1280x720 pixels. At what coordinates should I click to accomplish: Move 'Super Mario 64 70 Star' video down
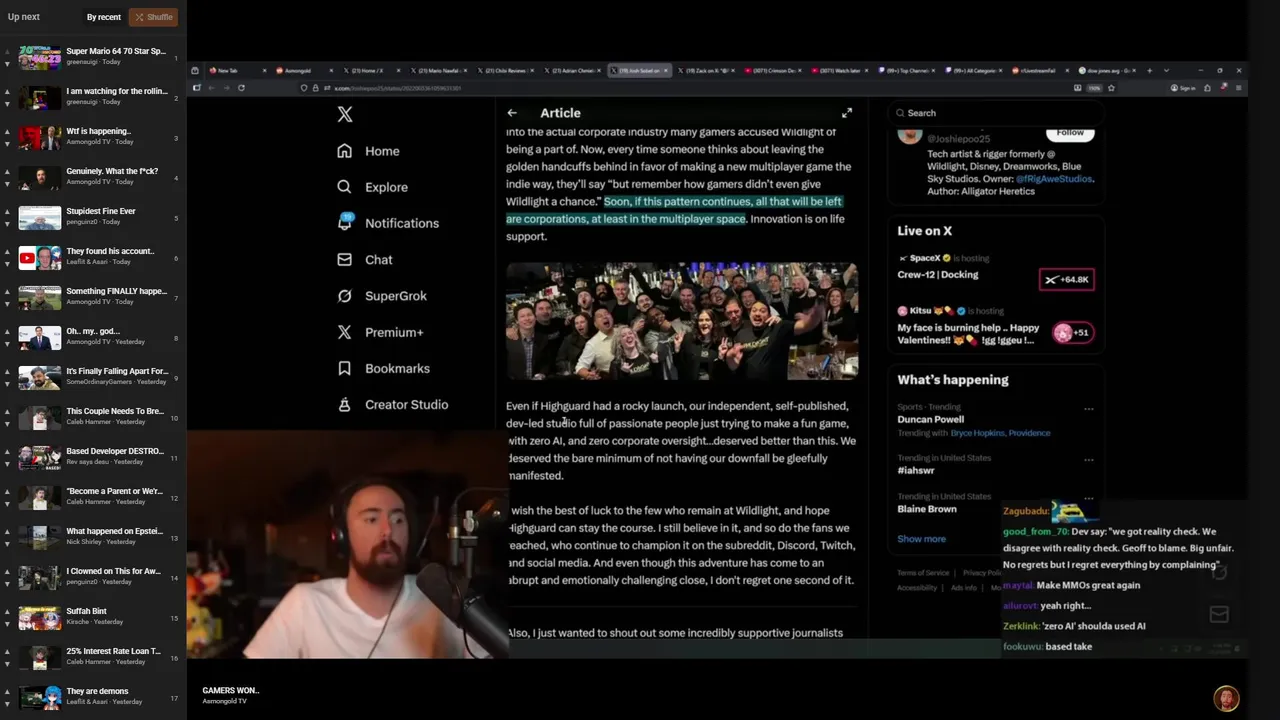tap(7, 64)
